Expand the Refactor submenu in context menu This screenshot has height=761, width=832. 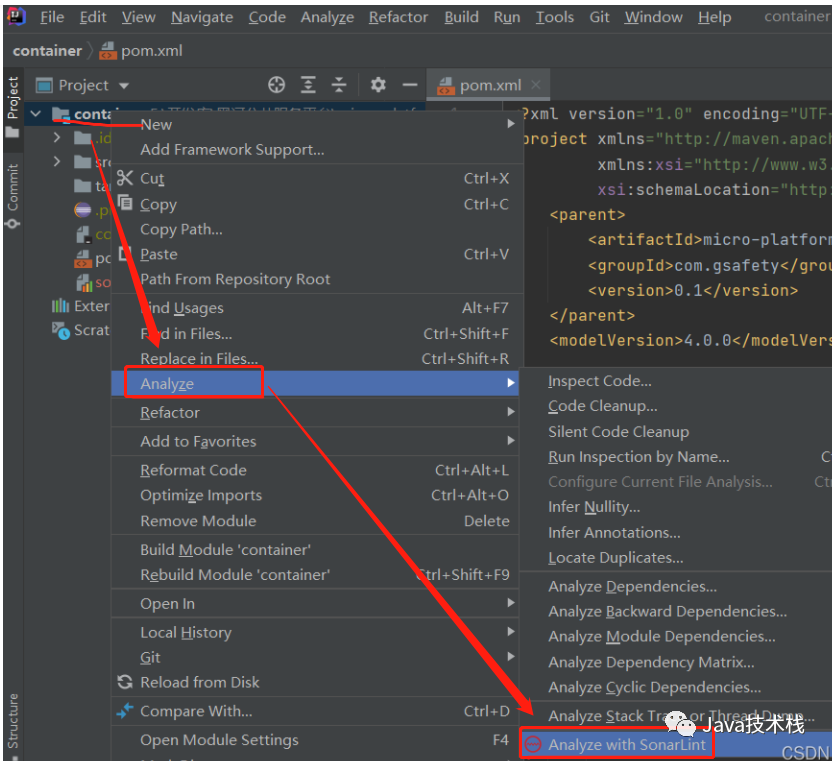pos(314,412)
